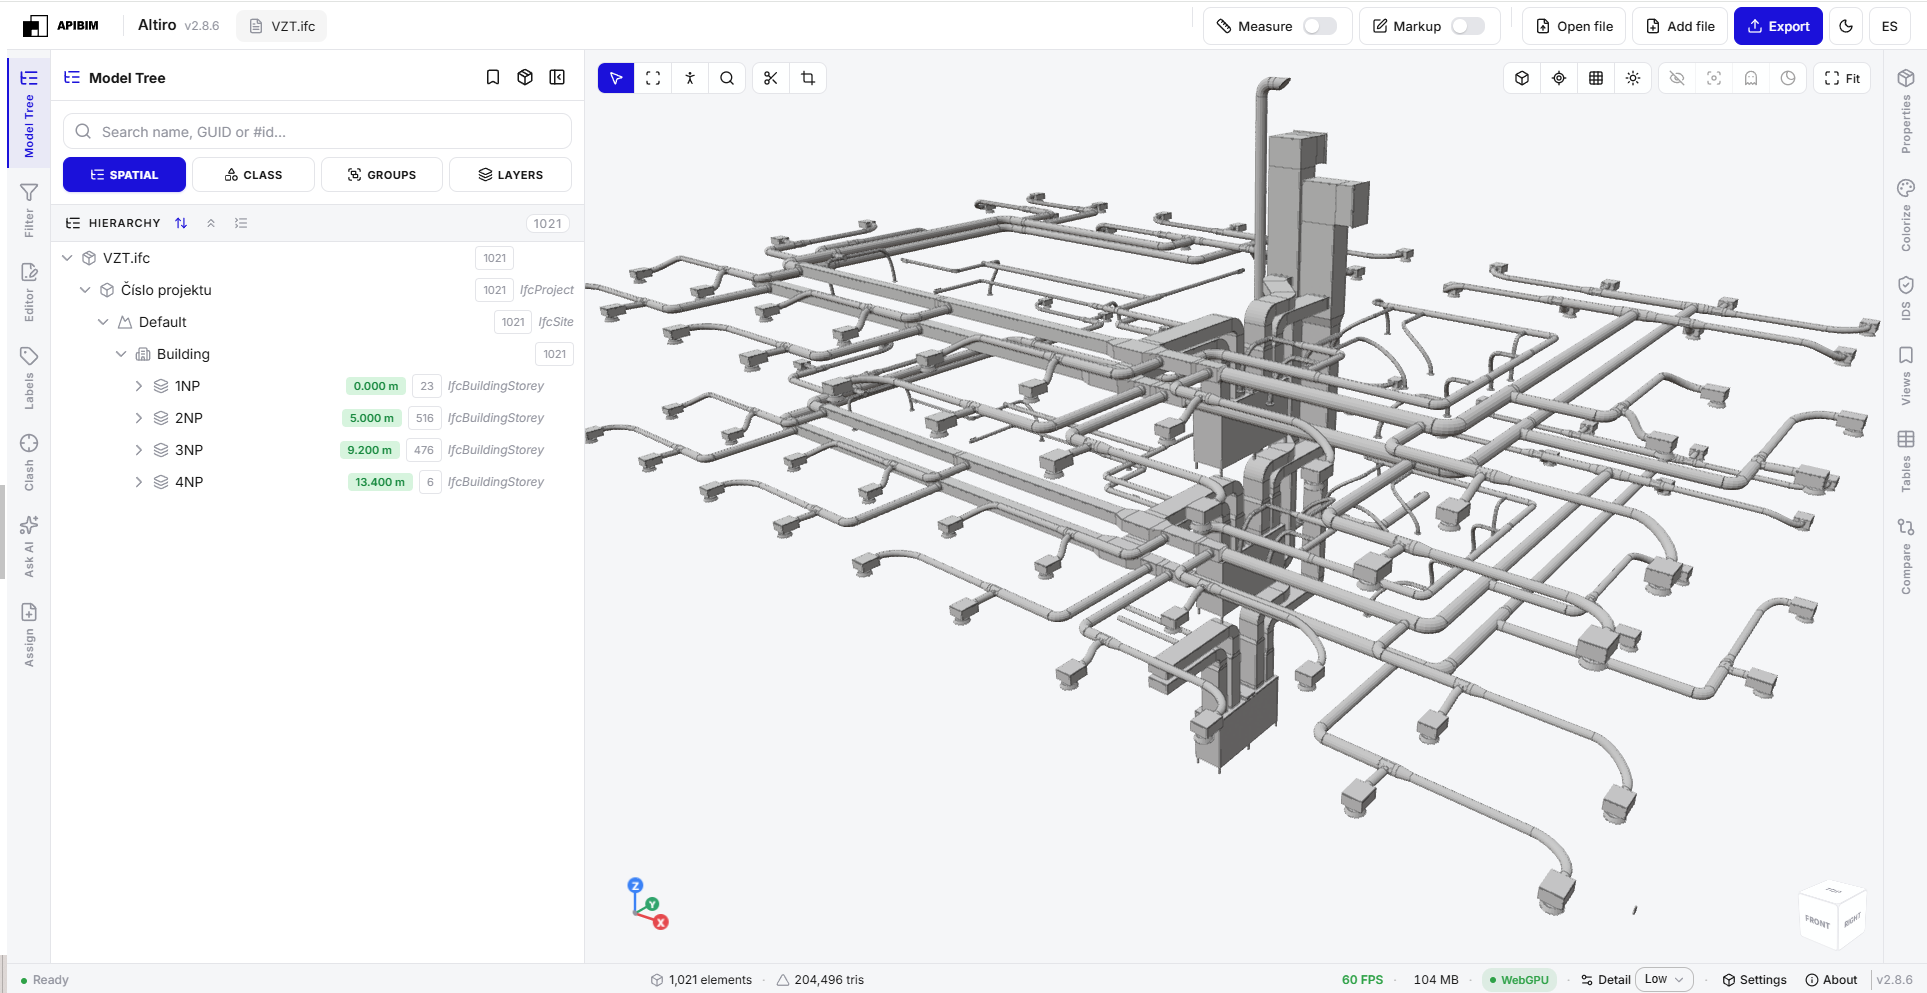Screen dimensions: 1927x993
Task: Open the cube view mode icon
Action: pyautogui.click(x=1522, y=78)
